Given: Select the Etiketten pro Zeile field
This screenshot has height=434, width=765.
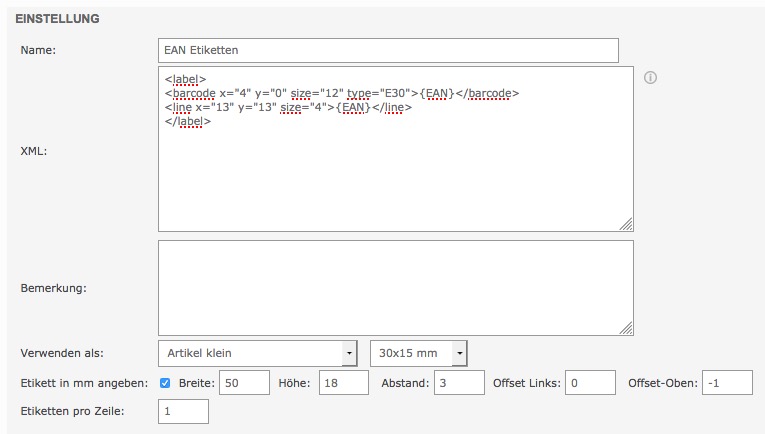Looking at the screenshot, I should (x=183, y=411).
